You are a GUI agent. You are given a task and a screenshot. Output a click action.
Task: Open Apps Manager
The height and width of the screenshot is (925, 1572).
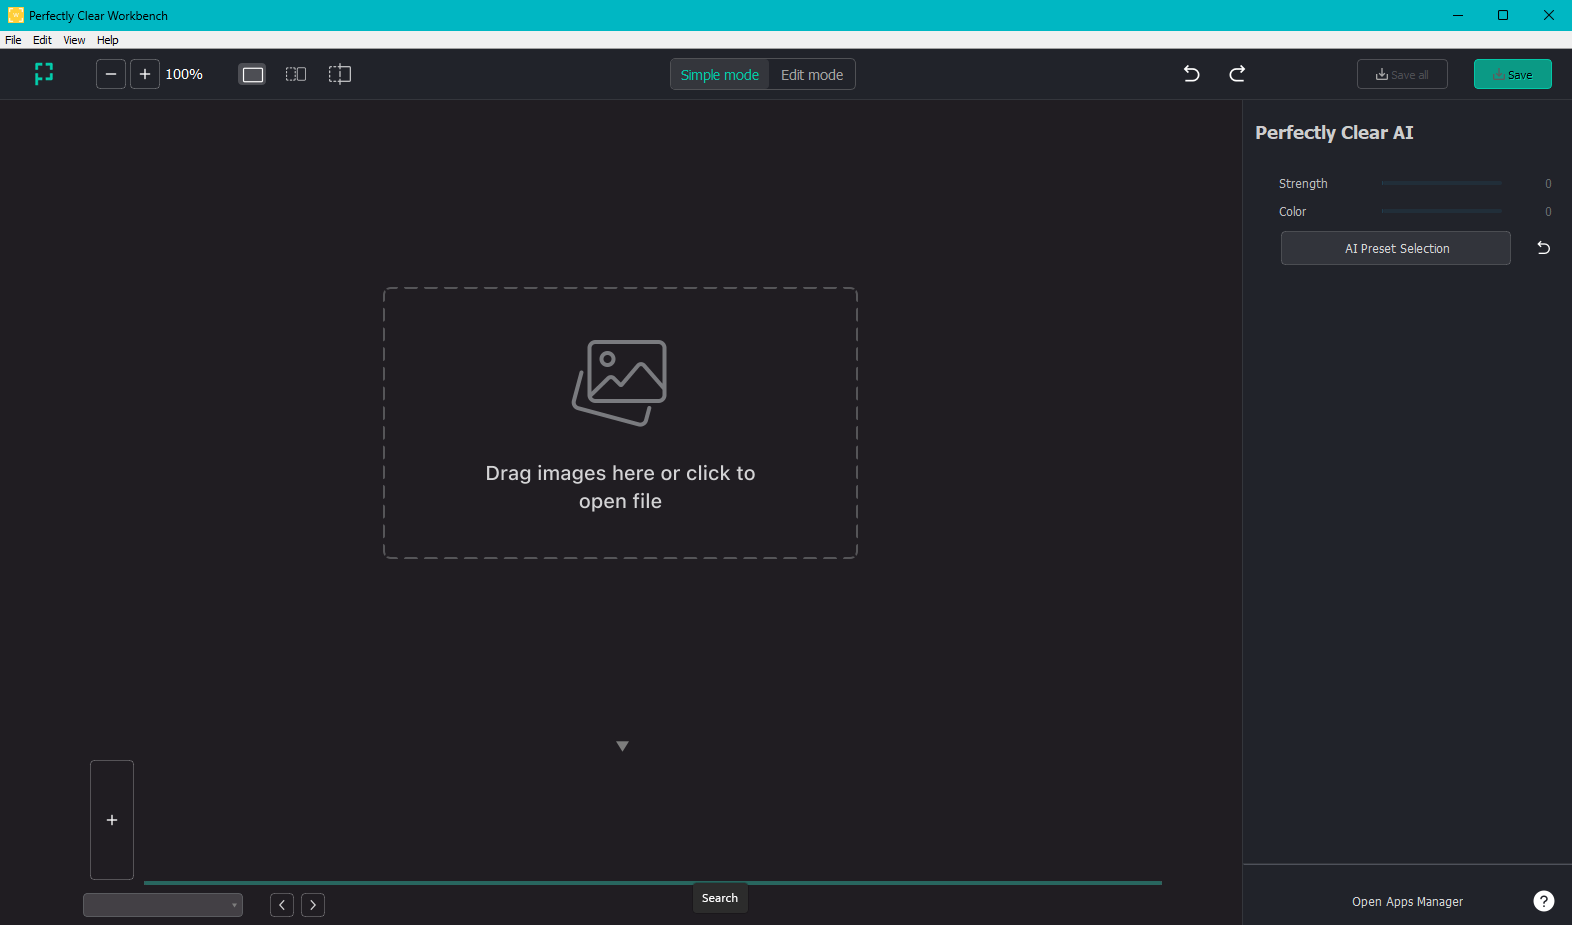click(1407, 902)
